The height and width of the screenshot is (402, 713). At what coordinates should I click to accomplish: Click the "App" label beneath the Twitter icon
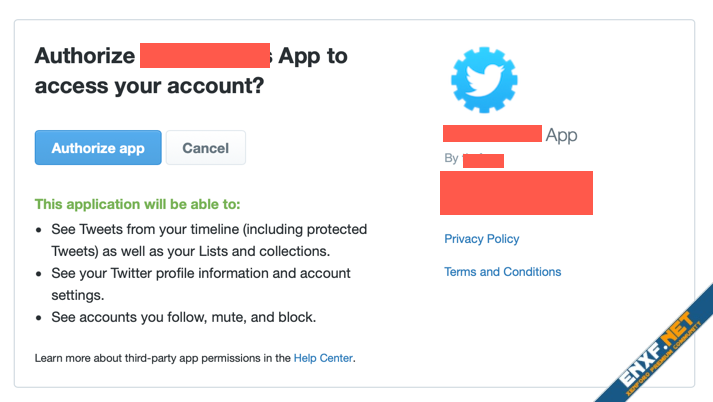561,135
